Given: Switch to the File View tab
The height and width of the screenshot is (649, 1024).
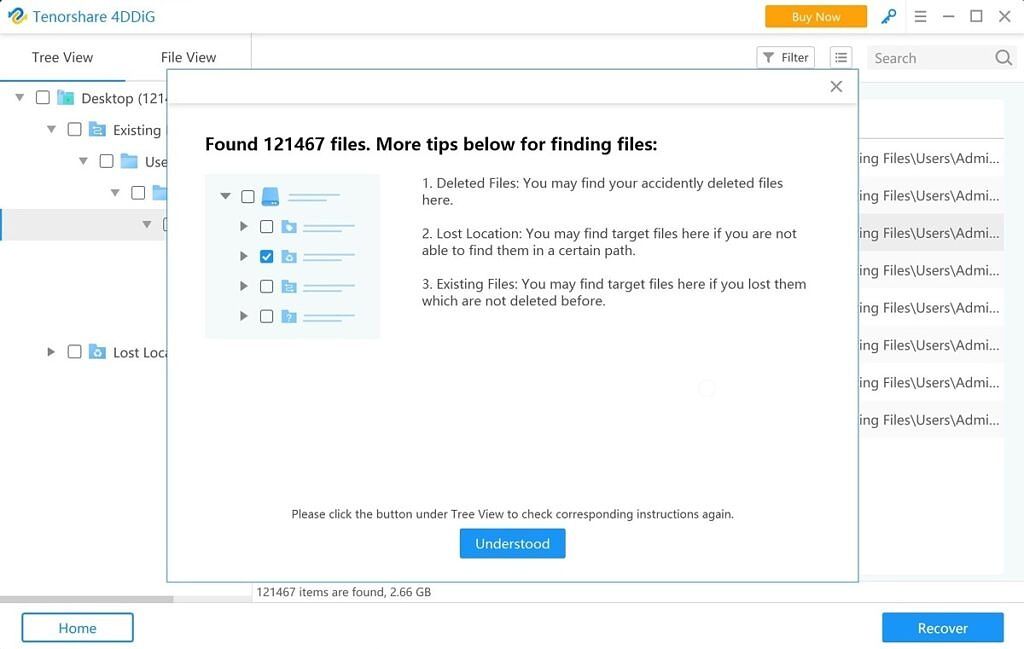Looking at the screenshot, I should (187, 57).
